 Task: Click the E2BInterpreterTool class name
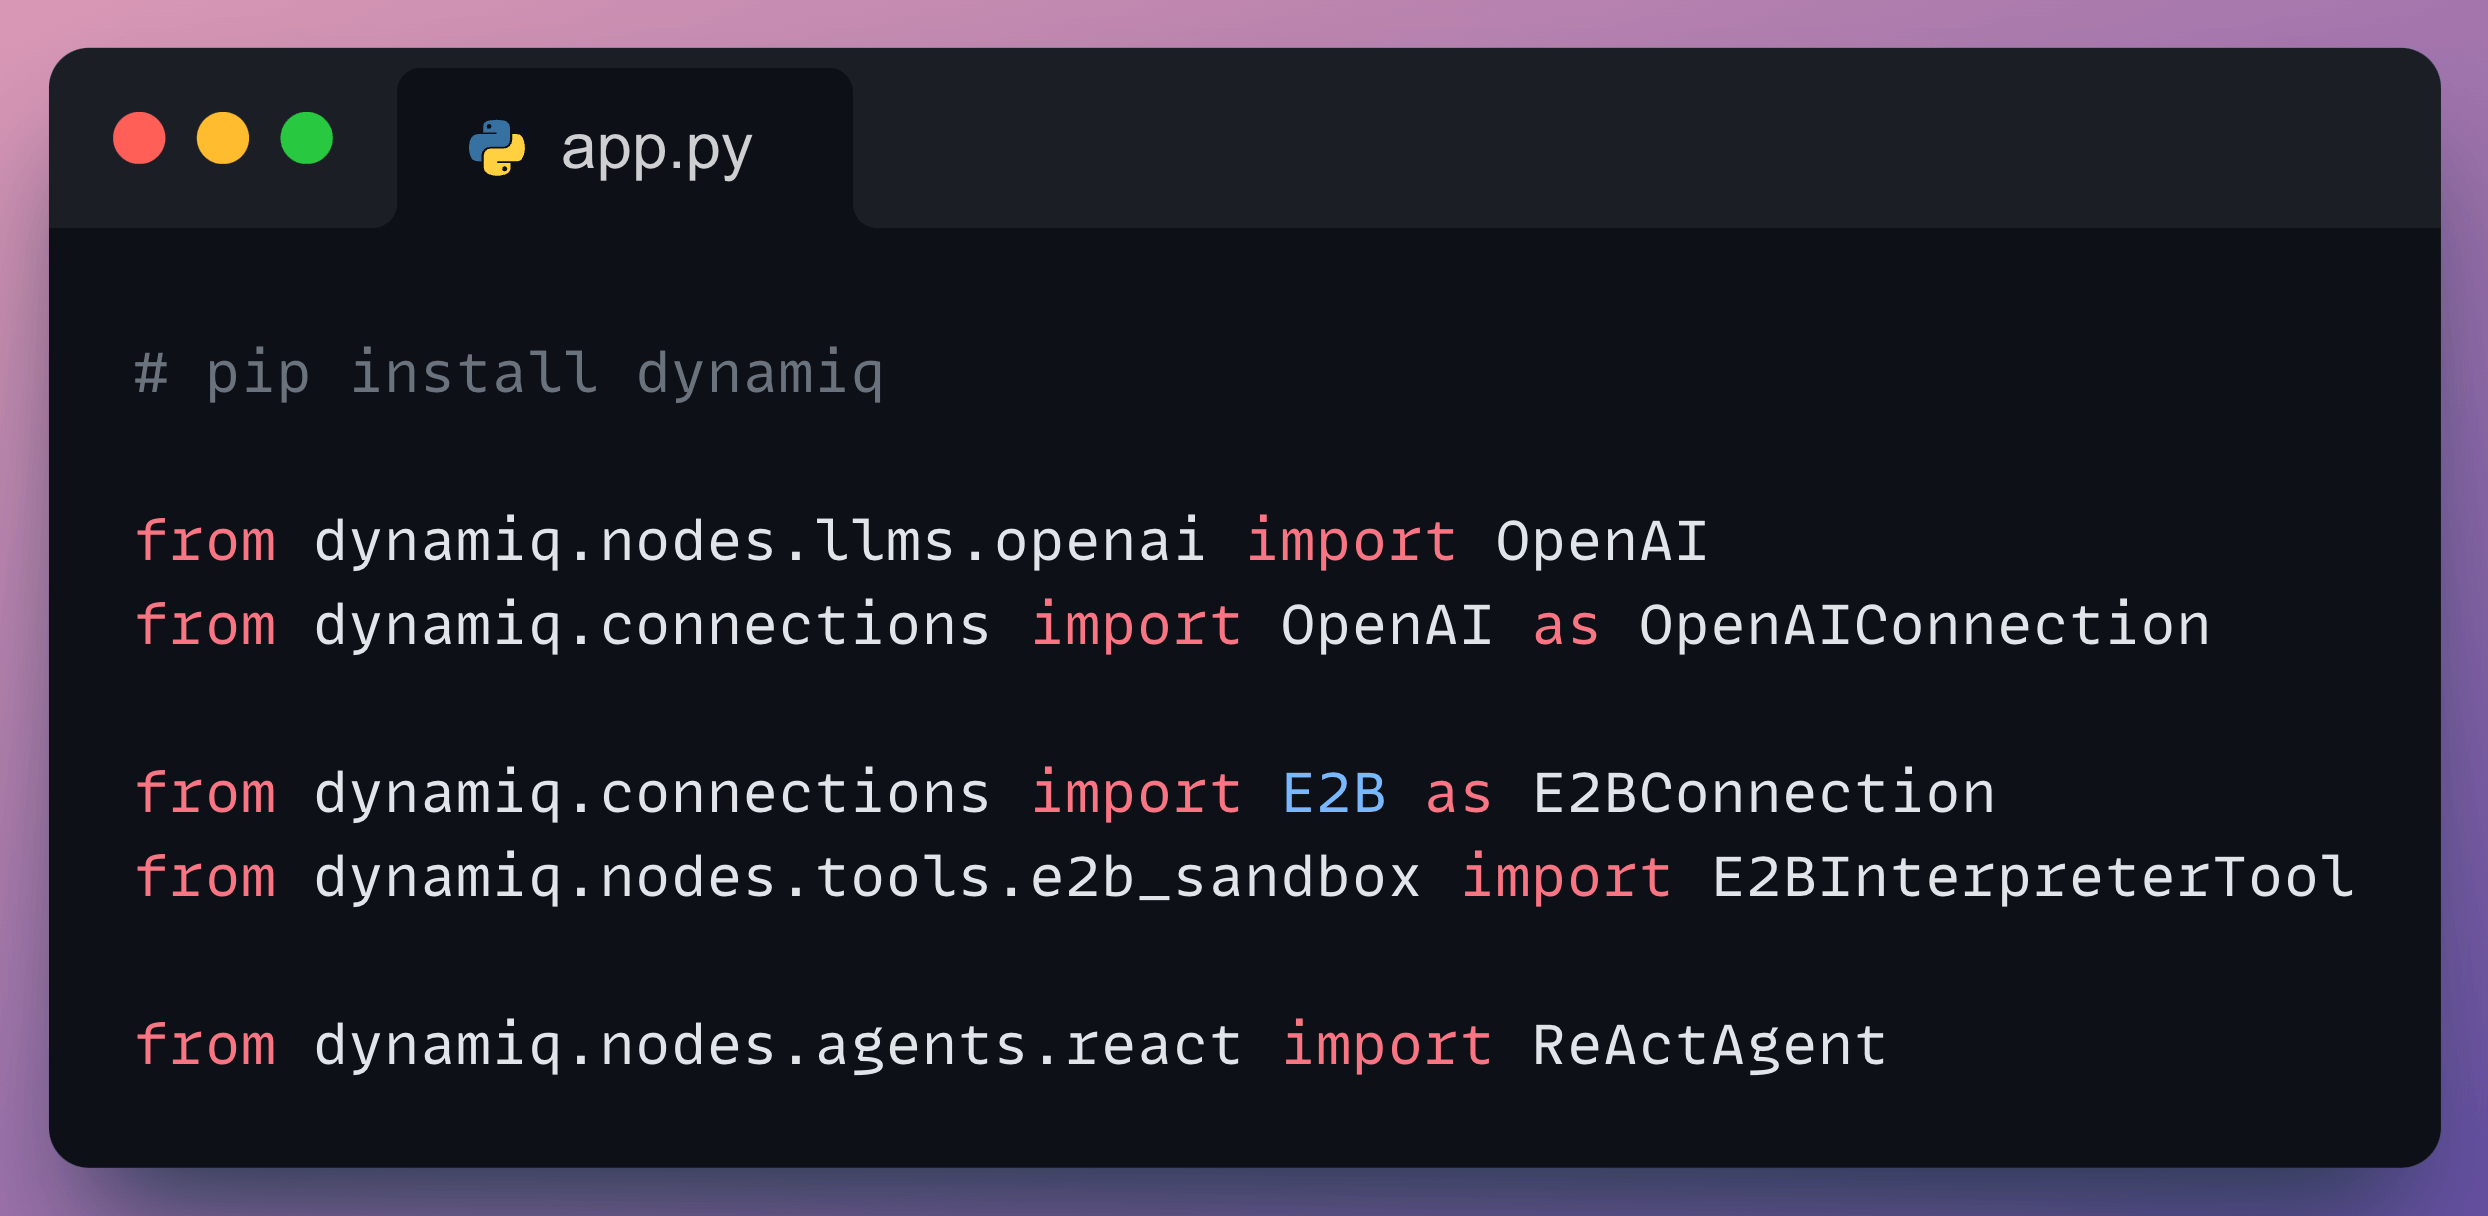point(2033,878)
